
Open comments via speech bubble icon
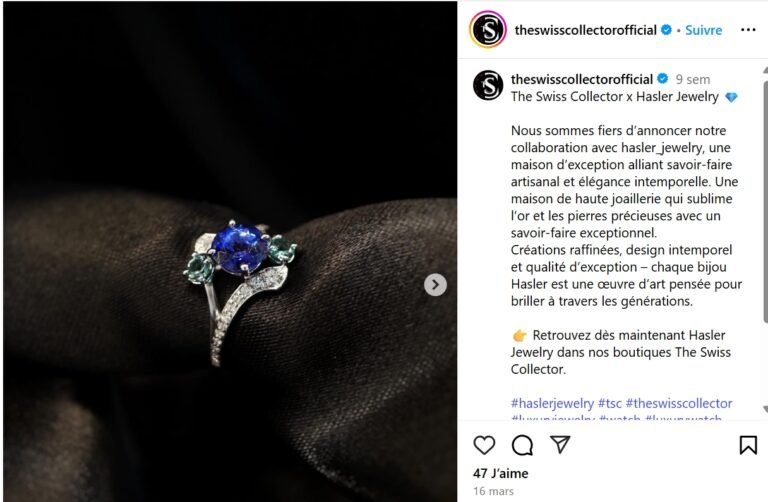coord(522,445)
